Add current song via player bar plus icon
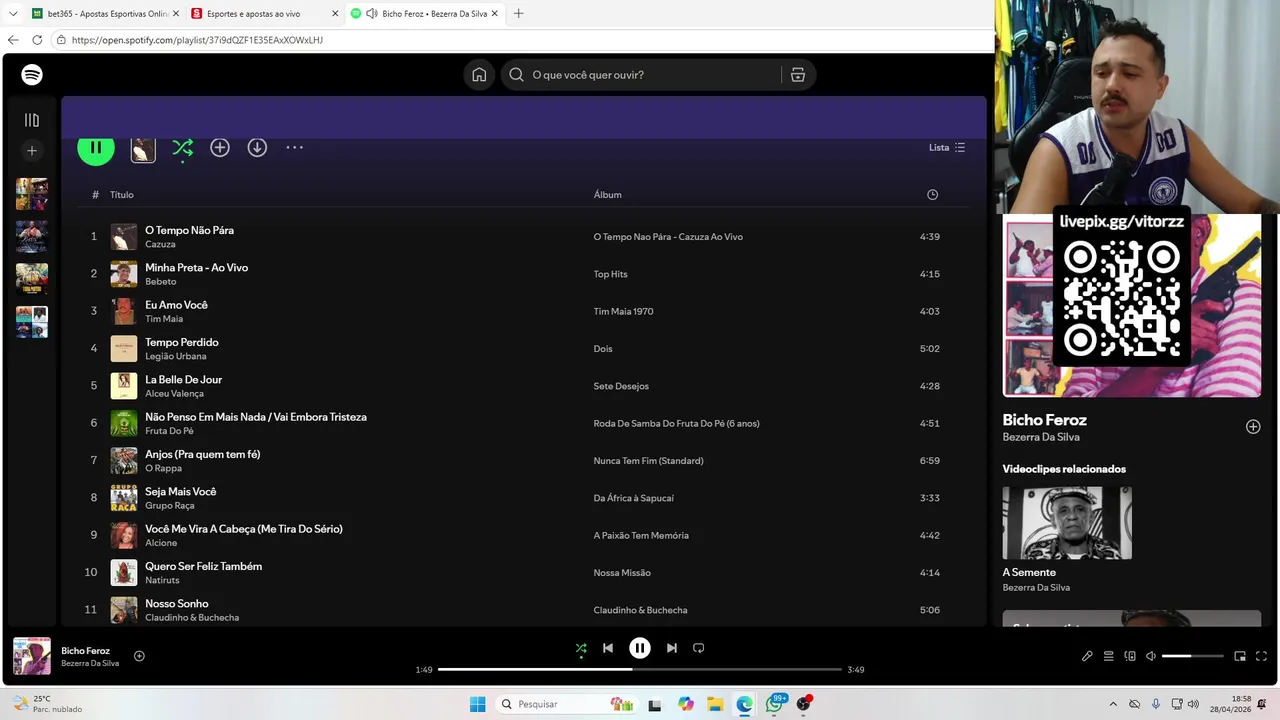 coord(139,656)
